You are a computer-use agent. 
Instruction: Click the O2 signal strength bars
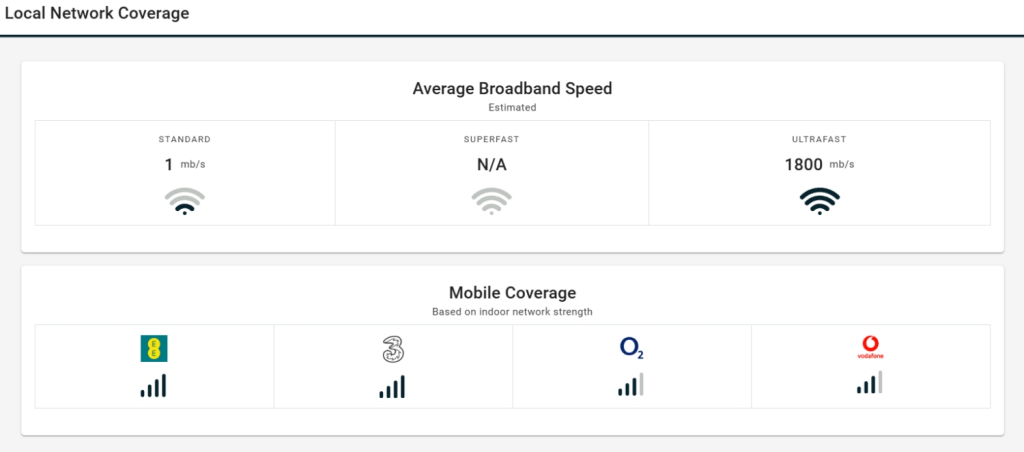(631, 385)
